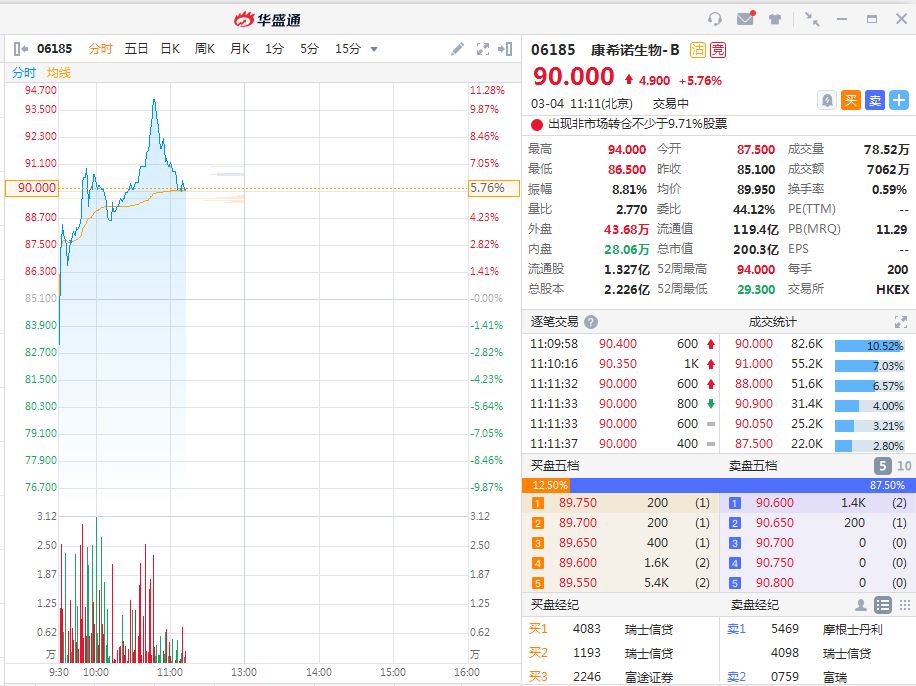Click the 成交量 value 78.52万
This screenshot has height=686, width=916.
point(886,150)
